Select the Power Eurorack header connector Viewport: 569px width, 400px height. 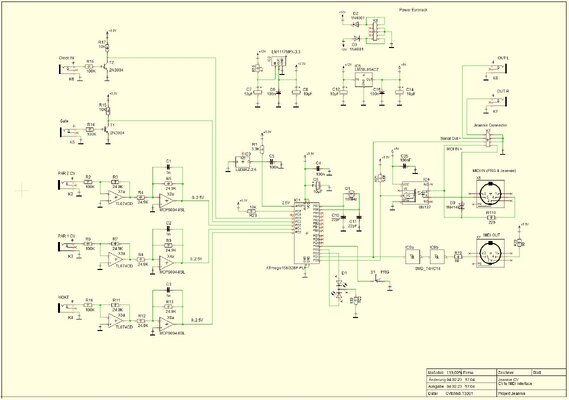click(376, 31)
